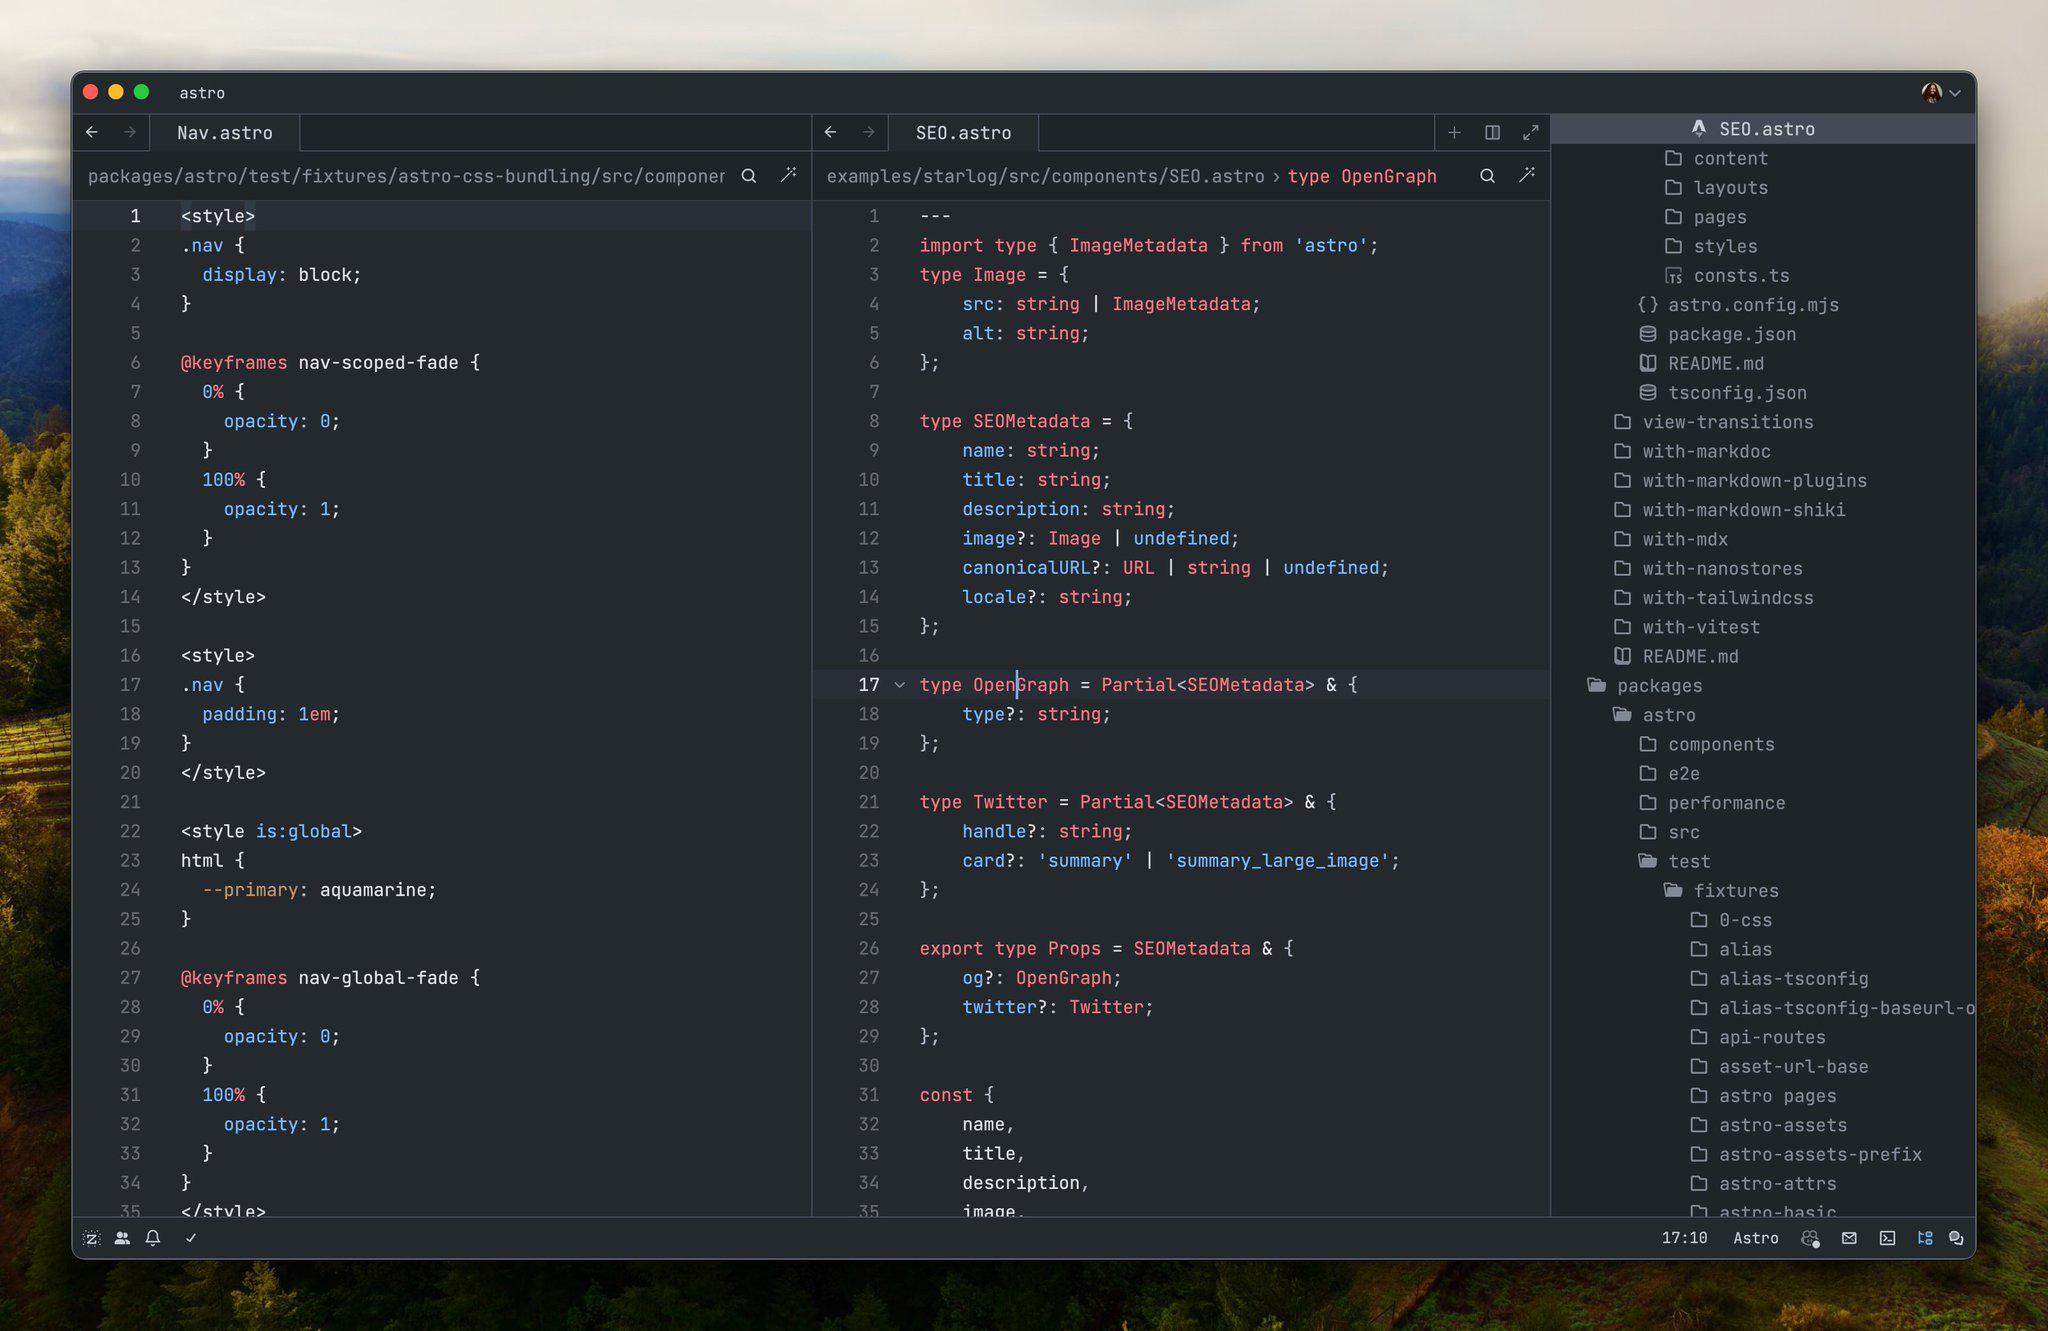Switch to the Nav.astro tab
The height and width of the screenshot is (1331, 2048).
[224, 132]
